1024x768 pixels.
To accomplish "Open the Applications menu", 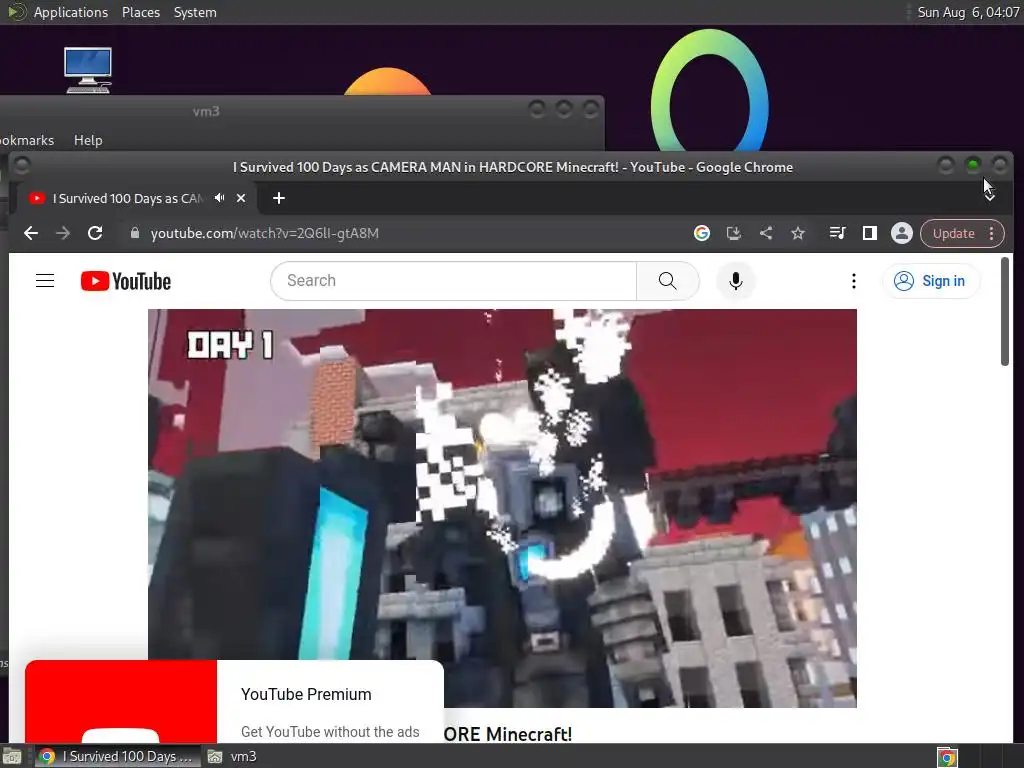I will [71, 12].
